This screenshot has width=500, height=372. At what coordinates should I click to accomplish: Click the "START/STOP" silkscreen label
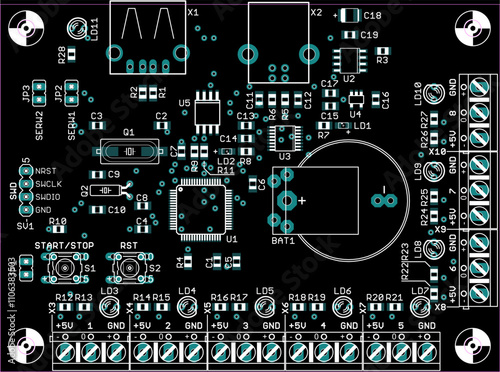(x=65, y=246)
